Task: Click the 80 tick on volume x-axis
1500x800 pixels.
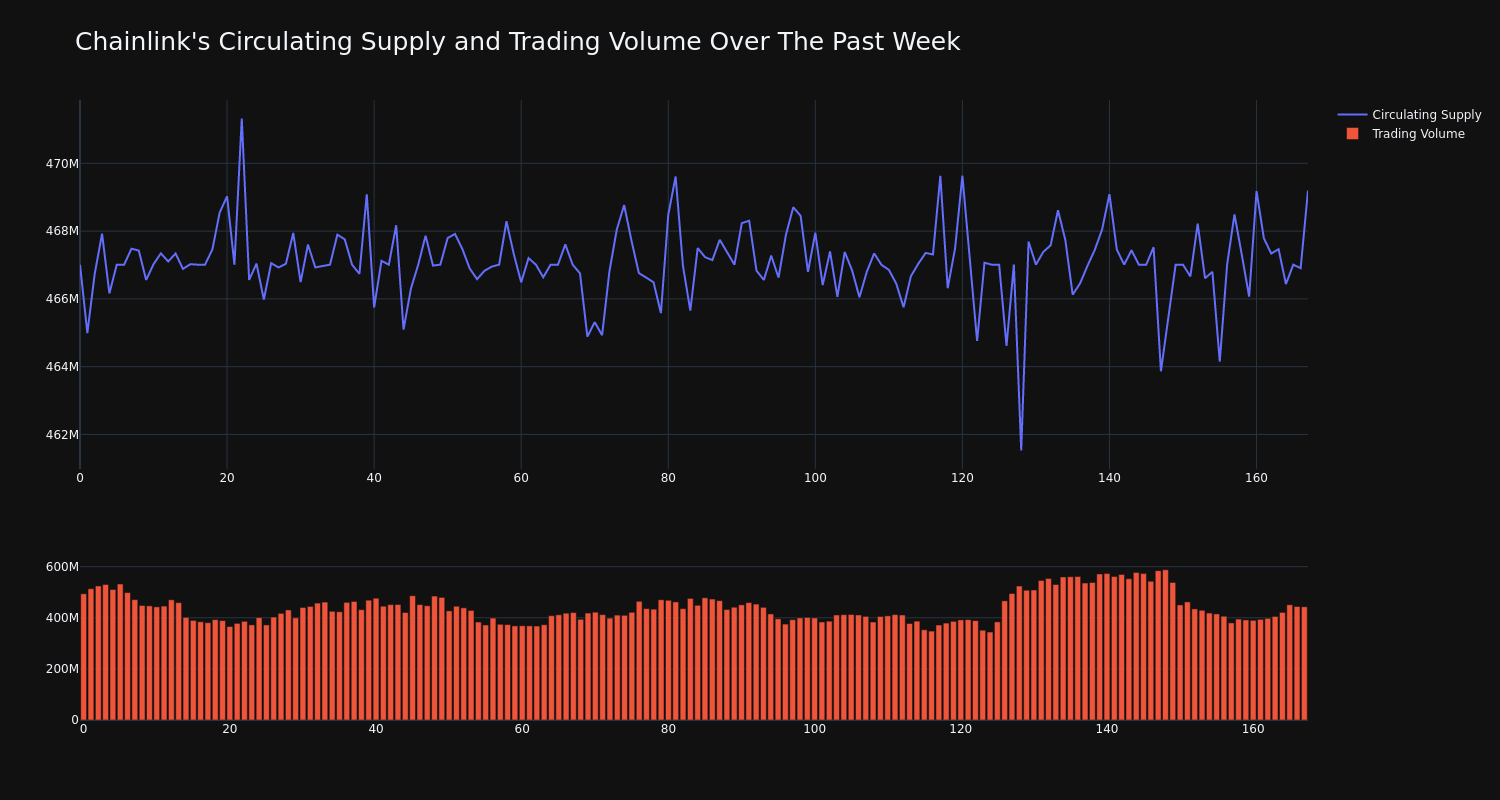Action: coord(668,729)
